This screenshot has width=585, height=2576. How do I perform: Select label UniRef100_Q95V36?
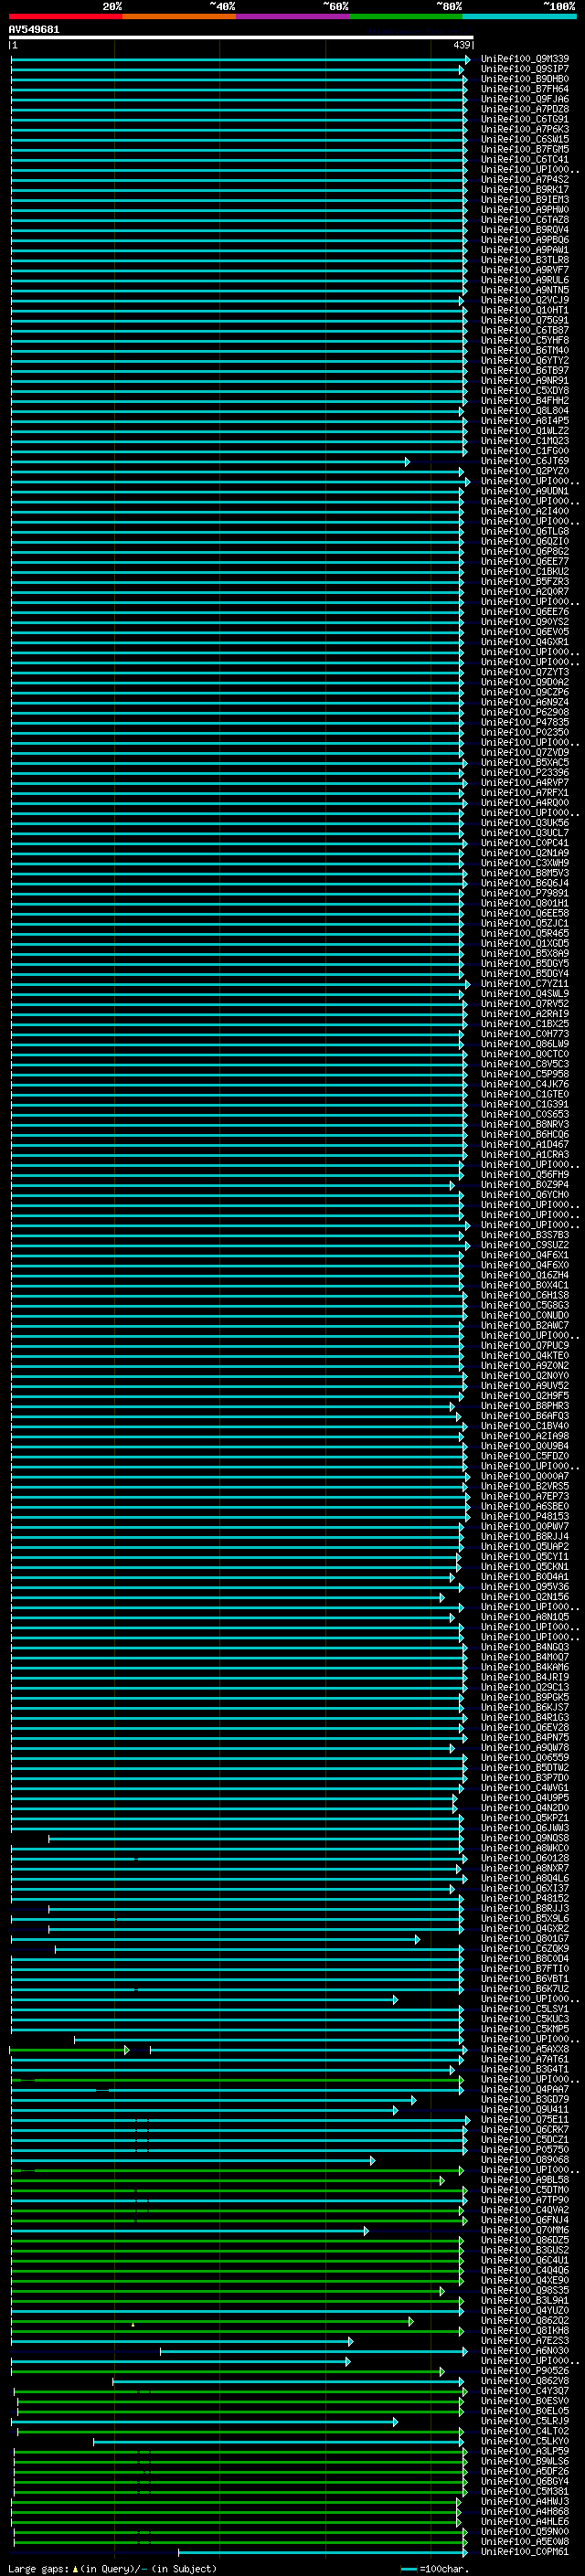(x=525, y=1588)
